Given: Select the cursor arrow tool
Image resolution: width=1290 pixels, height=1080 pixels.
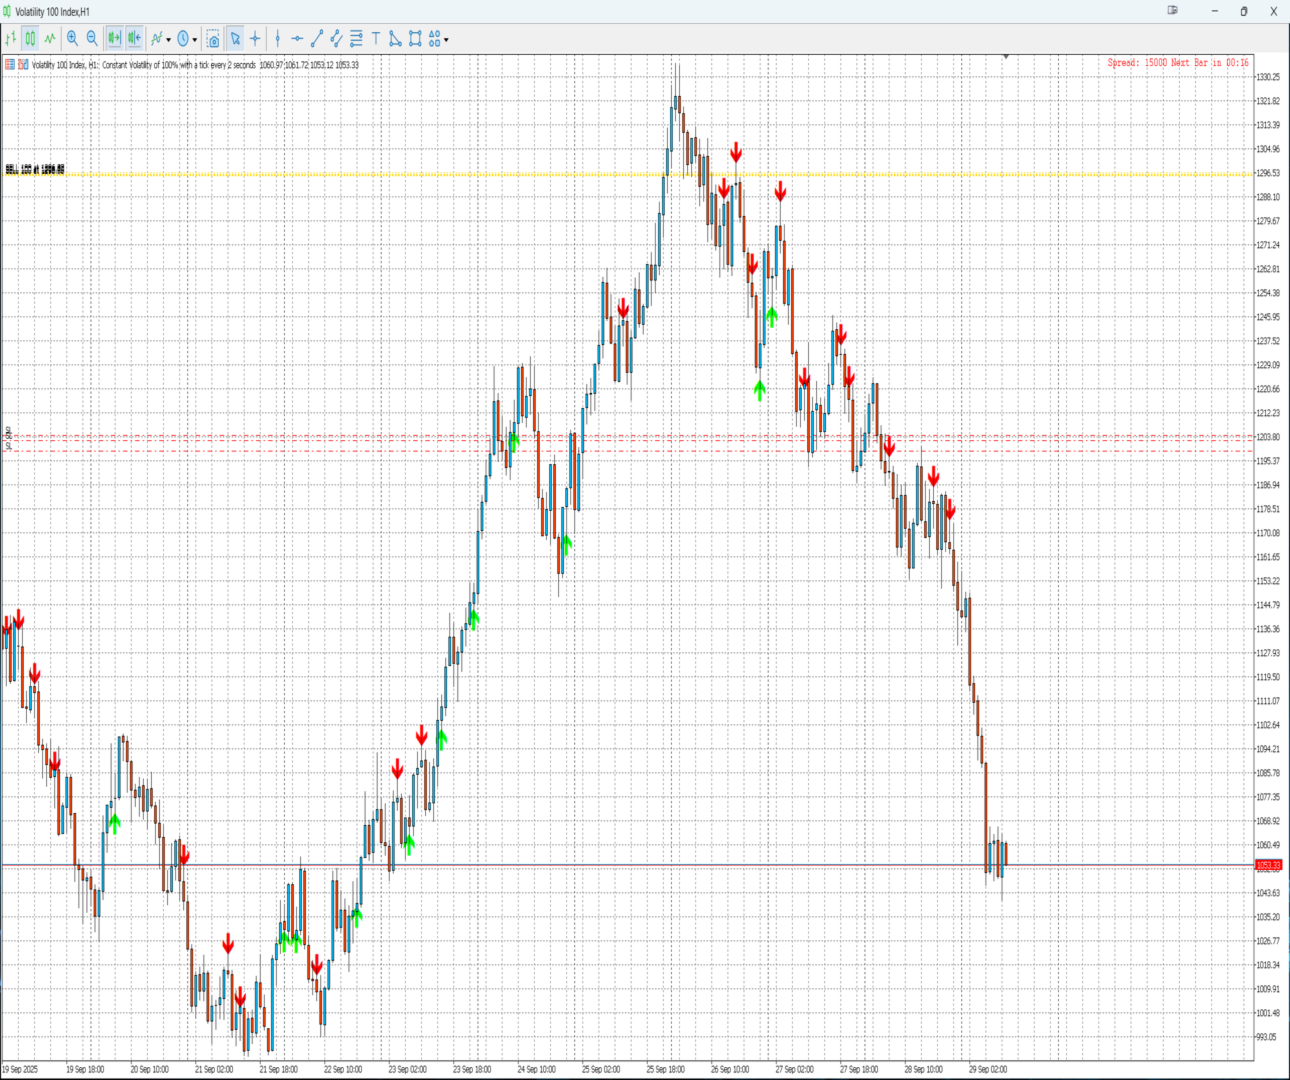Looking at the screenshot, I should pyautogui.click(x=235, y=39).
